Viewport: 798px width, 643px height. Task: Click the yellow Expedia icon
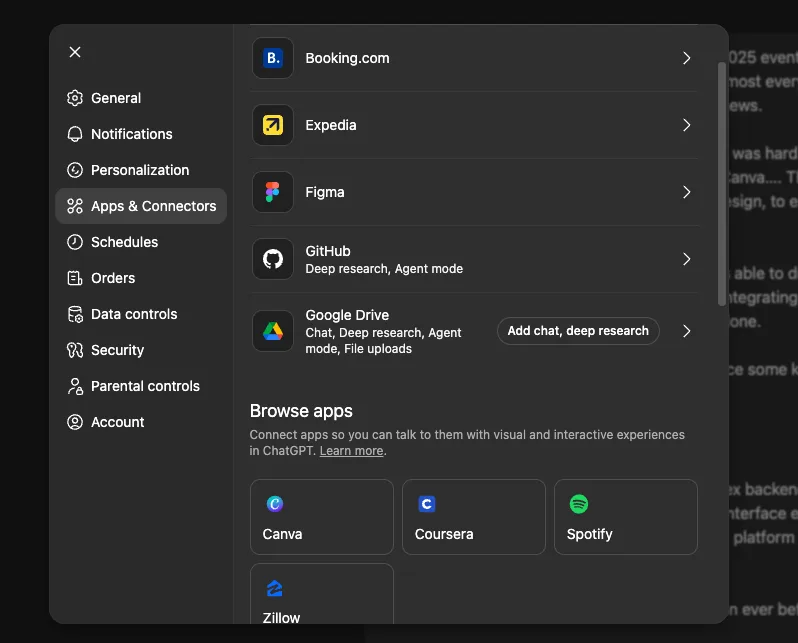click(273, 125)
